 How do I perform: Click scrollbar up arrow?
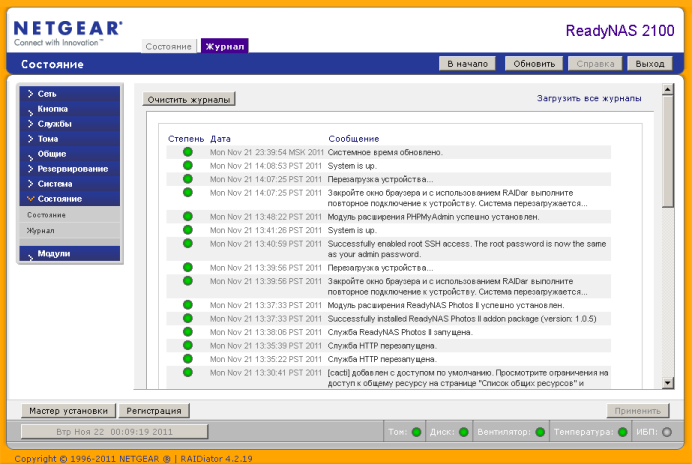pyautogui.click(x=668, y=89)
